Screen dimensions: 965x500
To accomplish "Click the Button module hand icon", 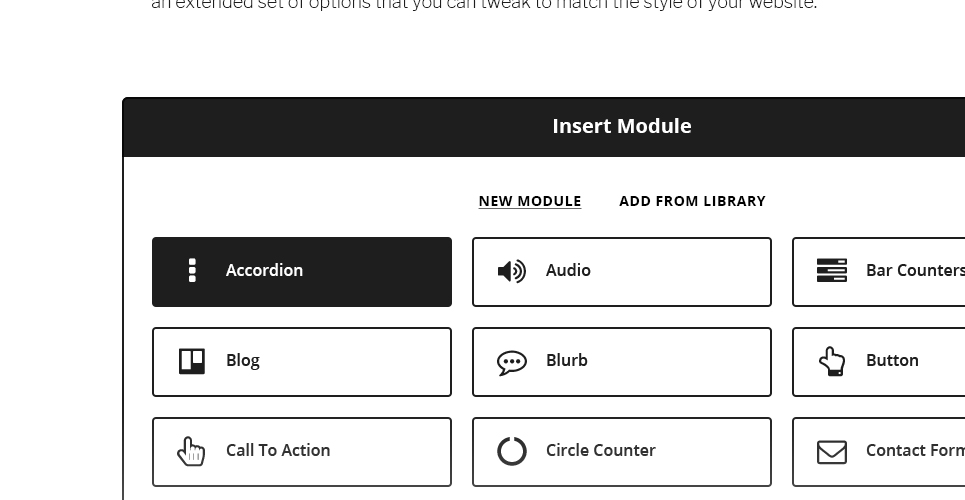I will click(x=831, y=361).
